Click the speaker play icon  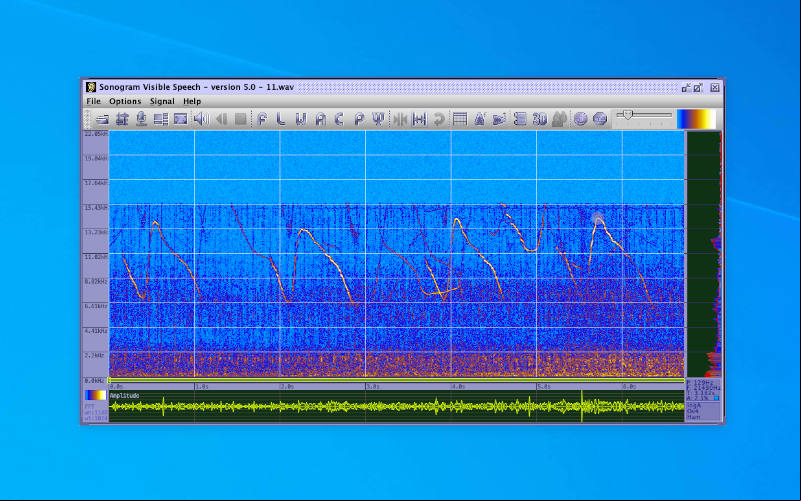pyautogui.click(x=201, y=120)
